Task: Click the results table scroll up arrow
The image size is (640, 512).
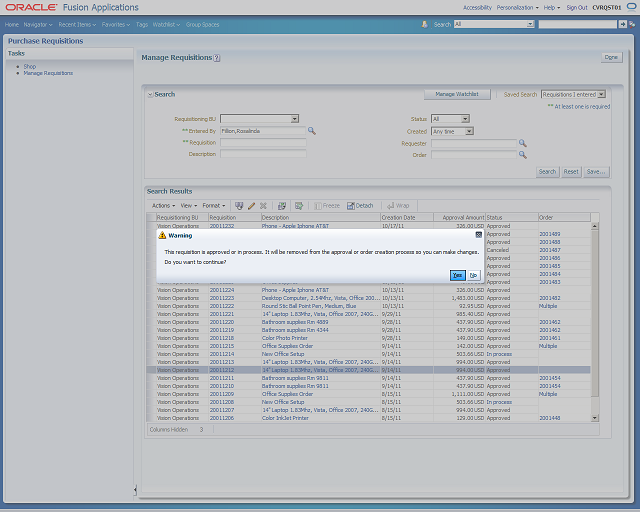Action: point(595,226)
